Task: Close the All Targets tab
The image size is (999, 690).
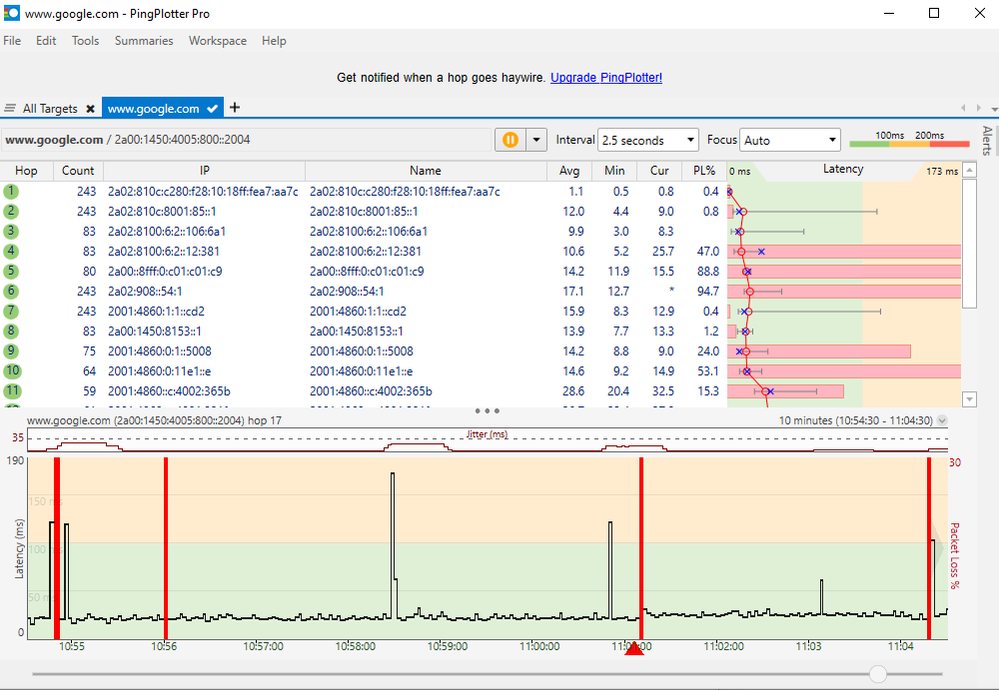Action: click(x=90, y=109)
